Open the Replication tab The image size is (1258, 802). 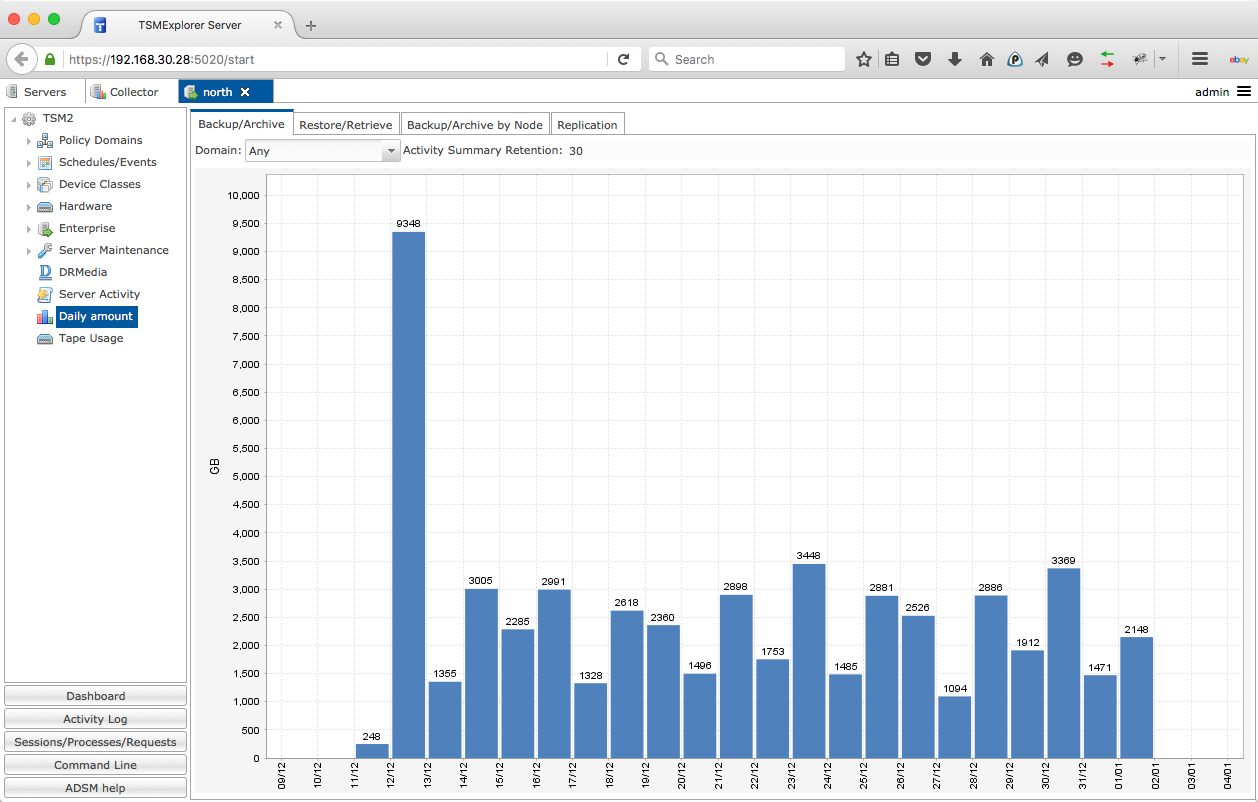click(x=587, y=125)
